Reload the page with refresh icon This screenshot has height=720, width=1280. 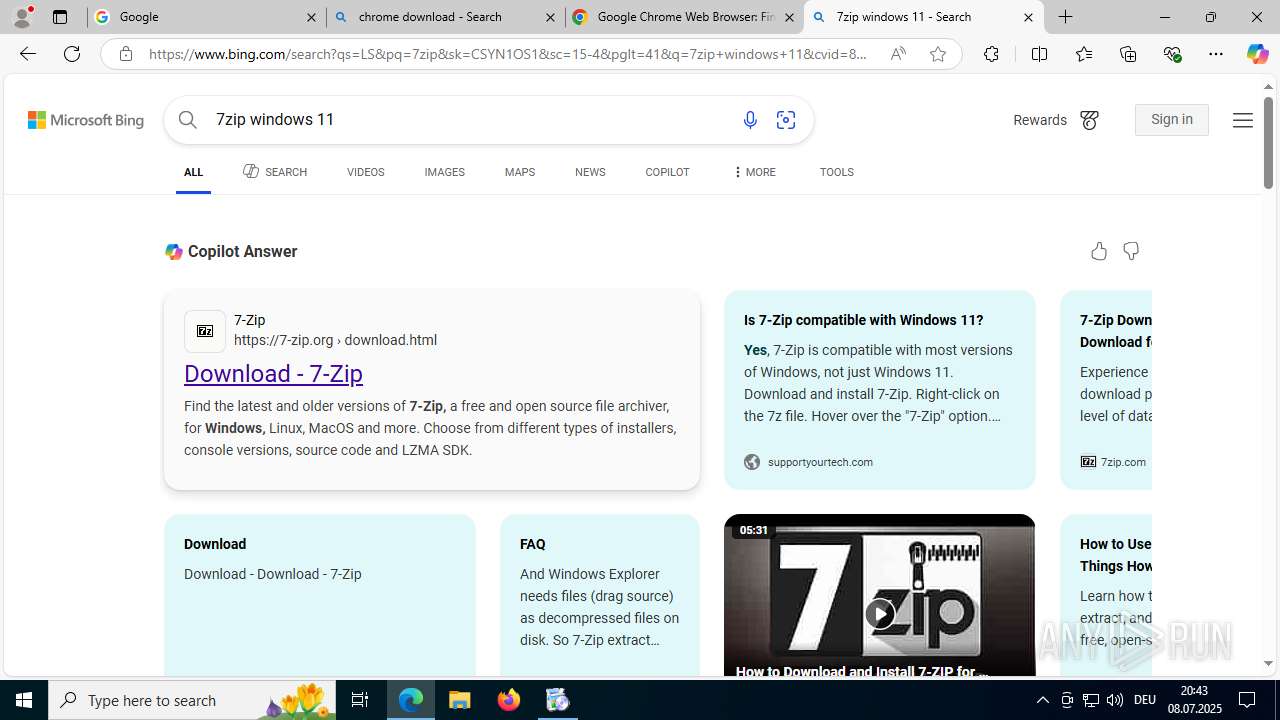pyautogui.click(x=72, y=54)
